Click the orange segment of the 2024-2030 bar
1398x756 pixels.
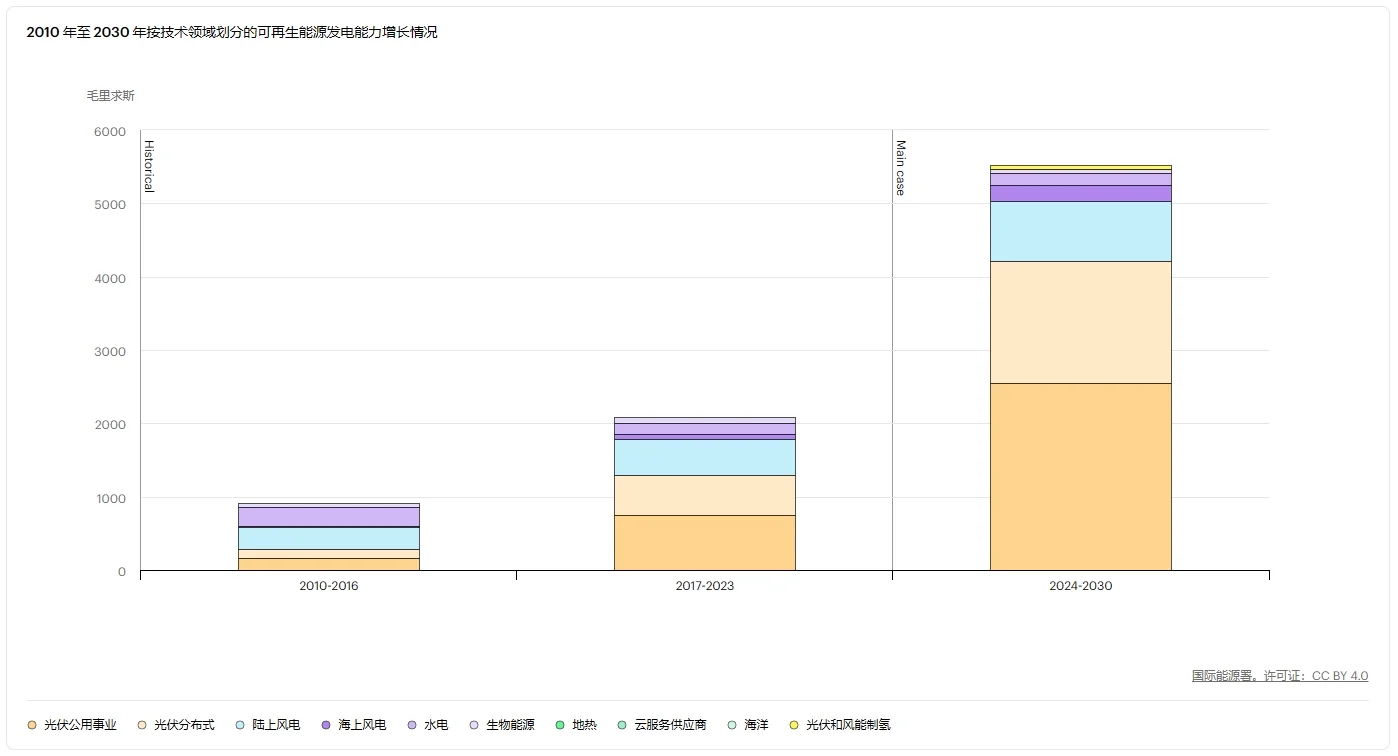[1080, 478]
